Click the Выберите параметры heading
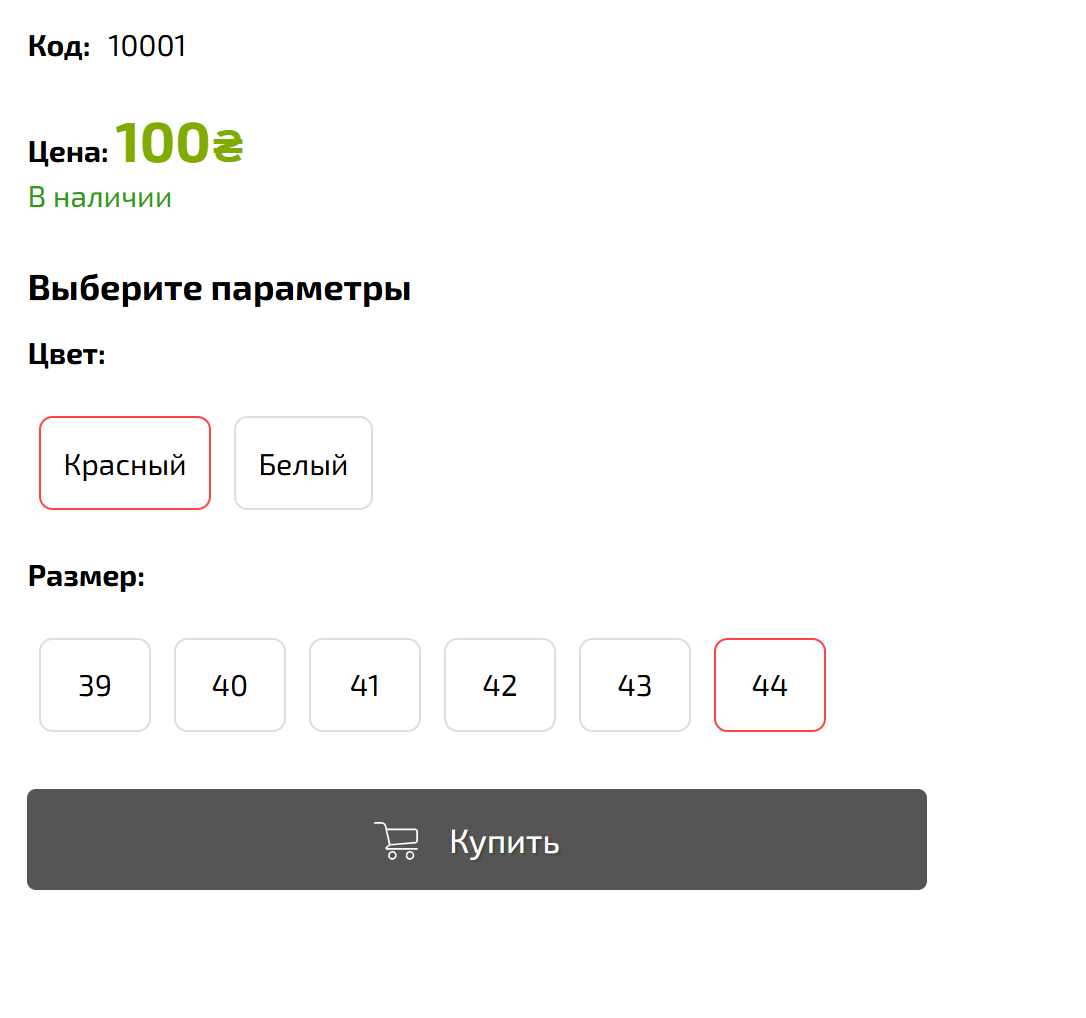Viewport: 1086px width, 1018px height. point(219,287)
